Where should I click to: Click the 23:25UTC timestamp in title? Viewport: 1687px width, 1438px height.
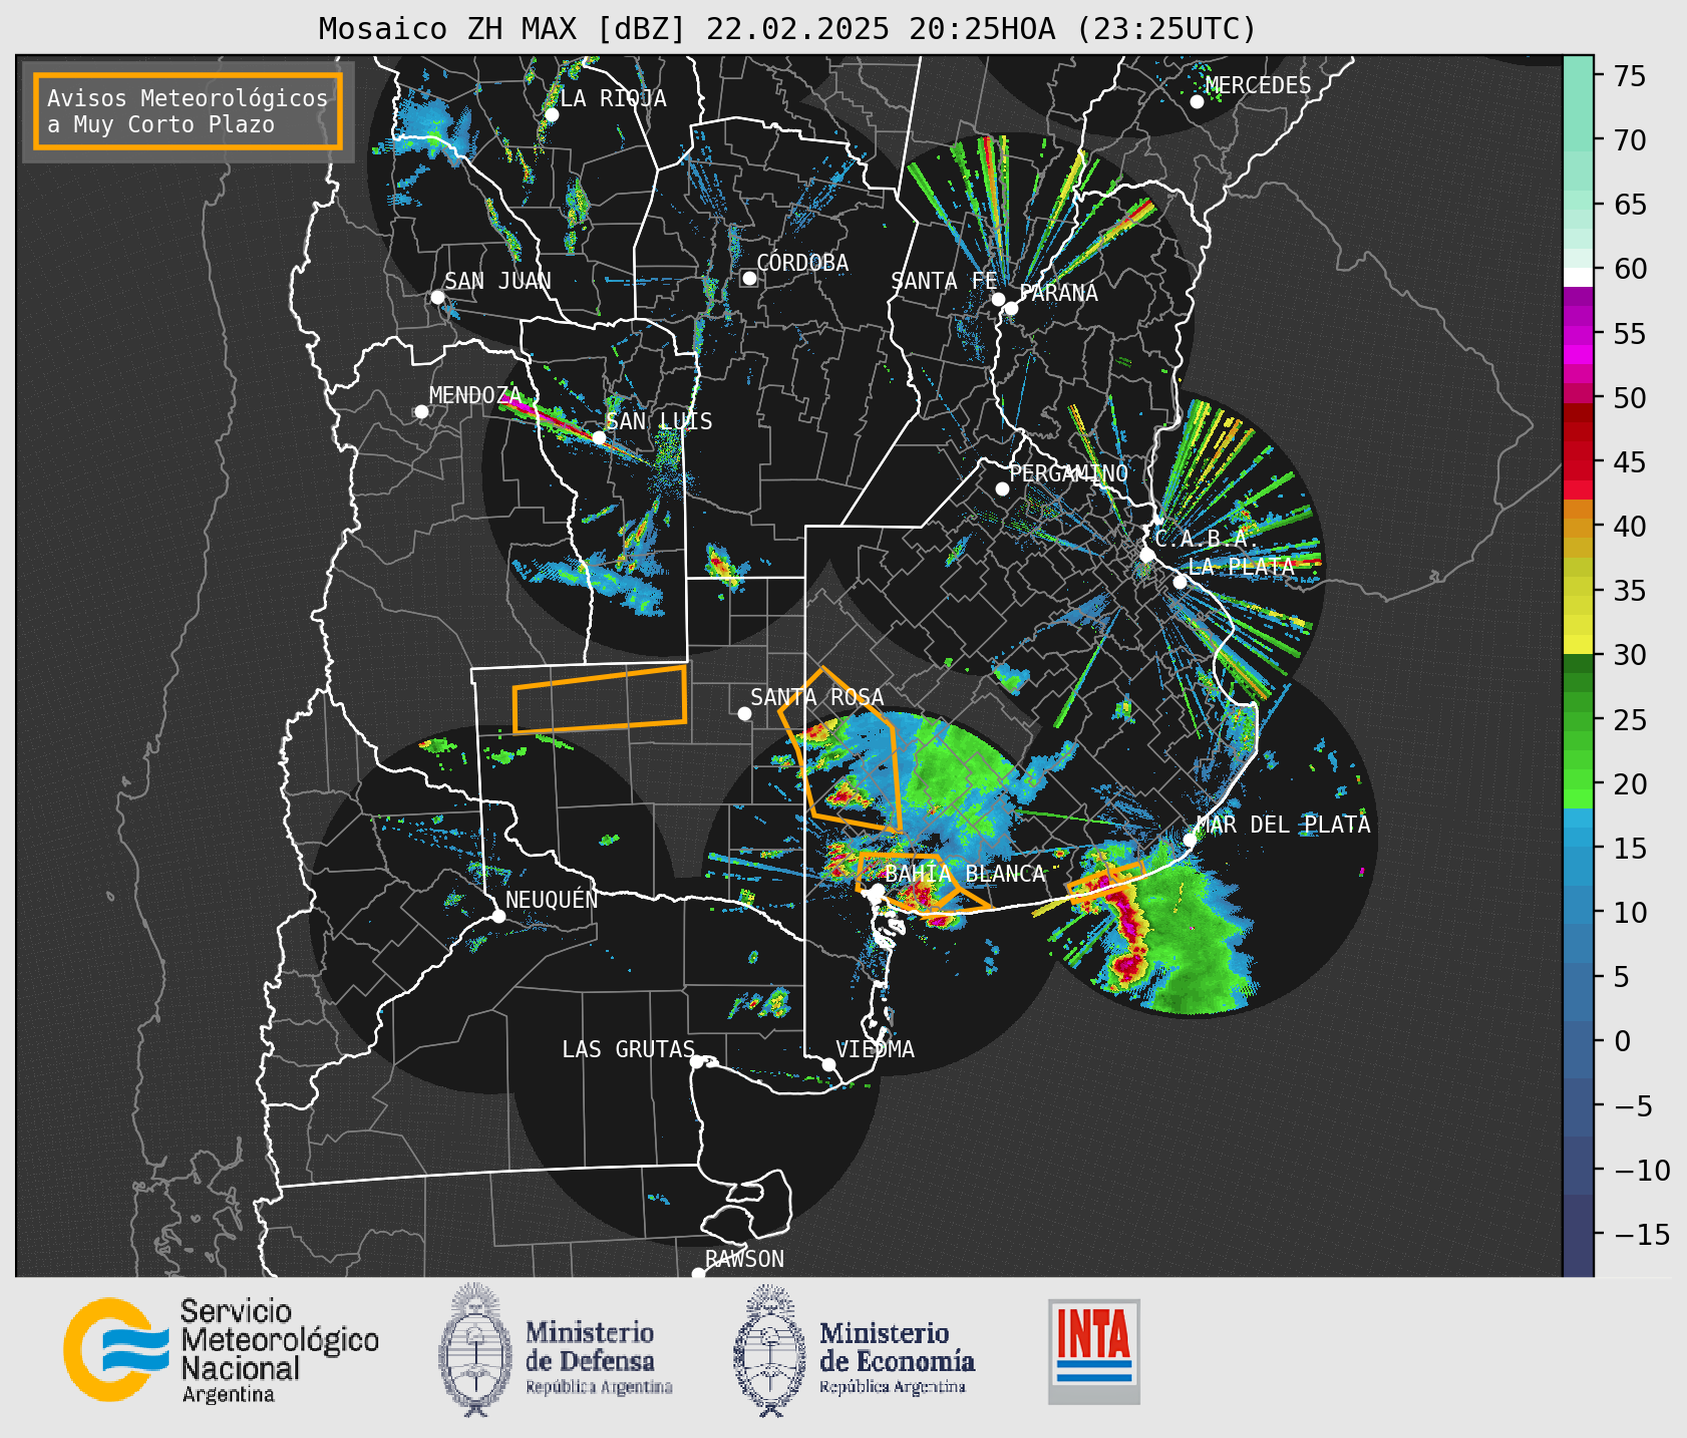tap(1165, 29)
